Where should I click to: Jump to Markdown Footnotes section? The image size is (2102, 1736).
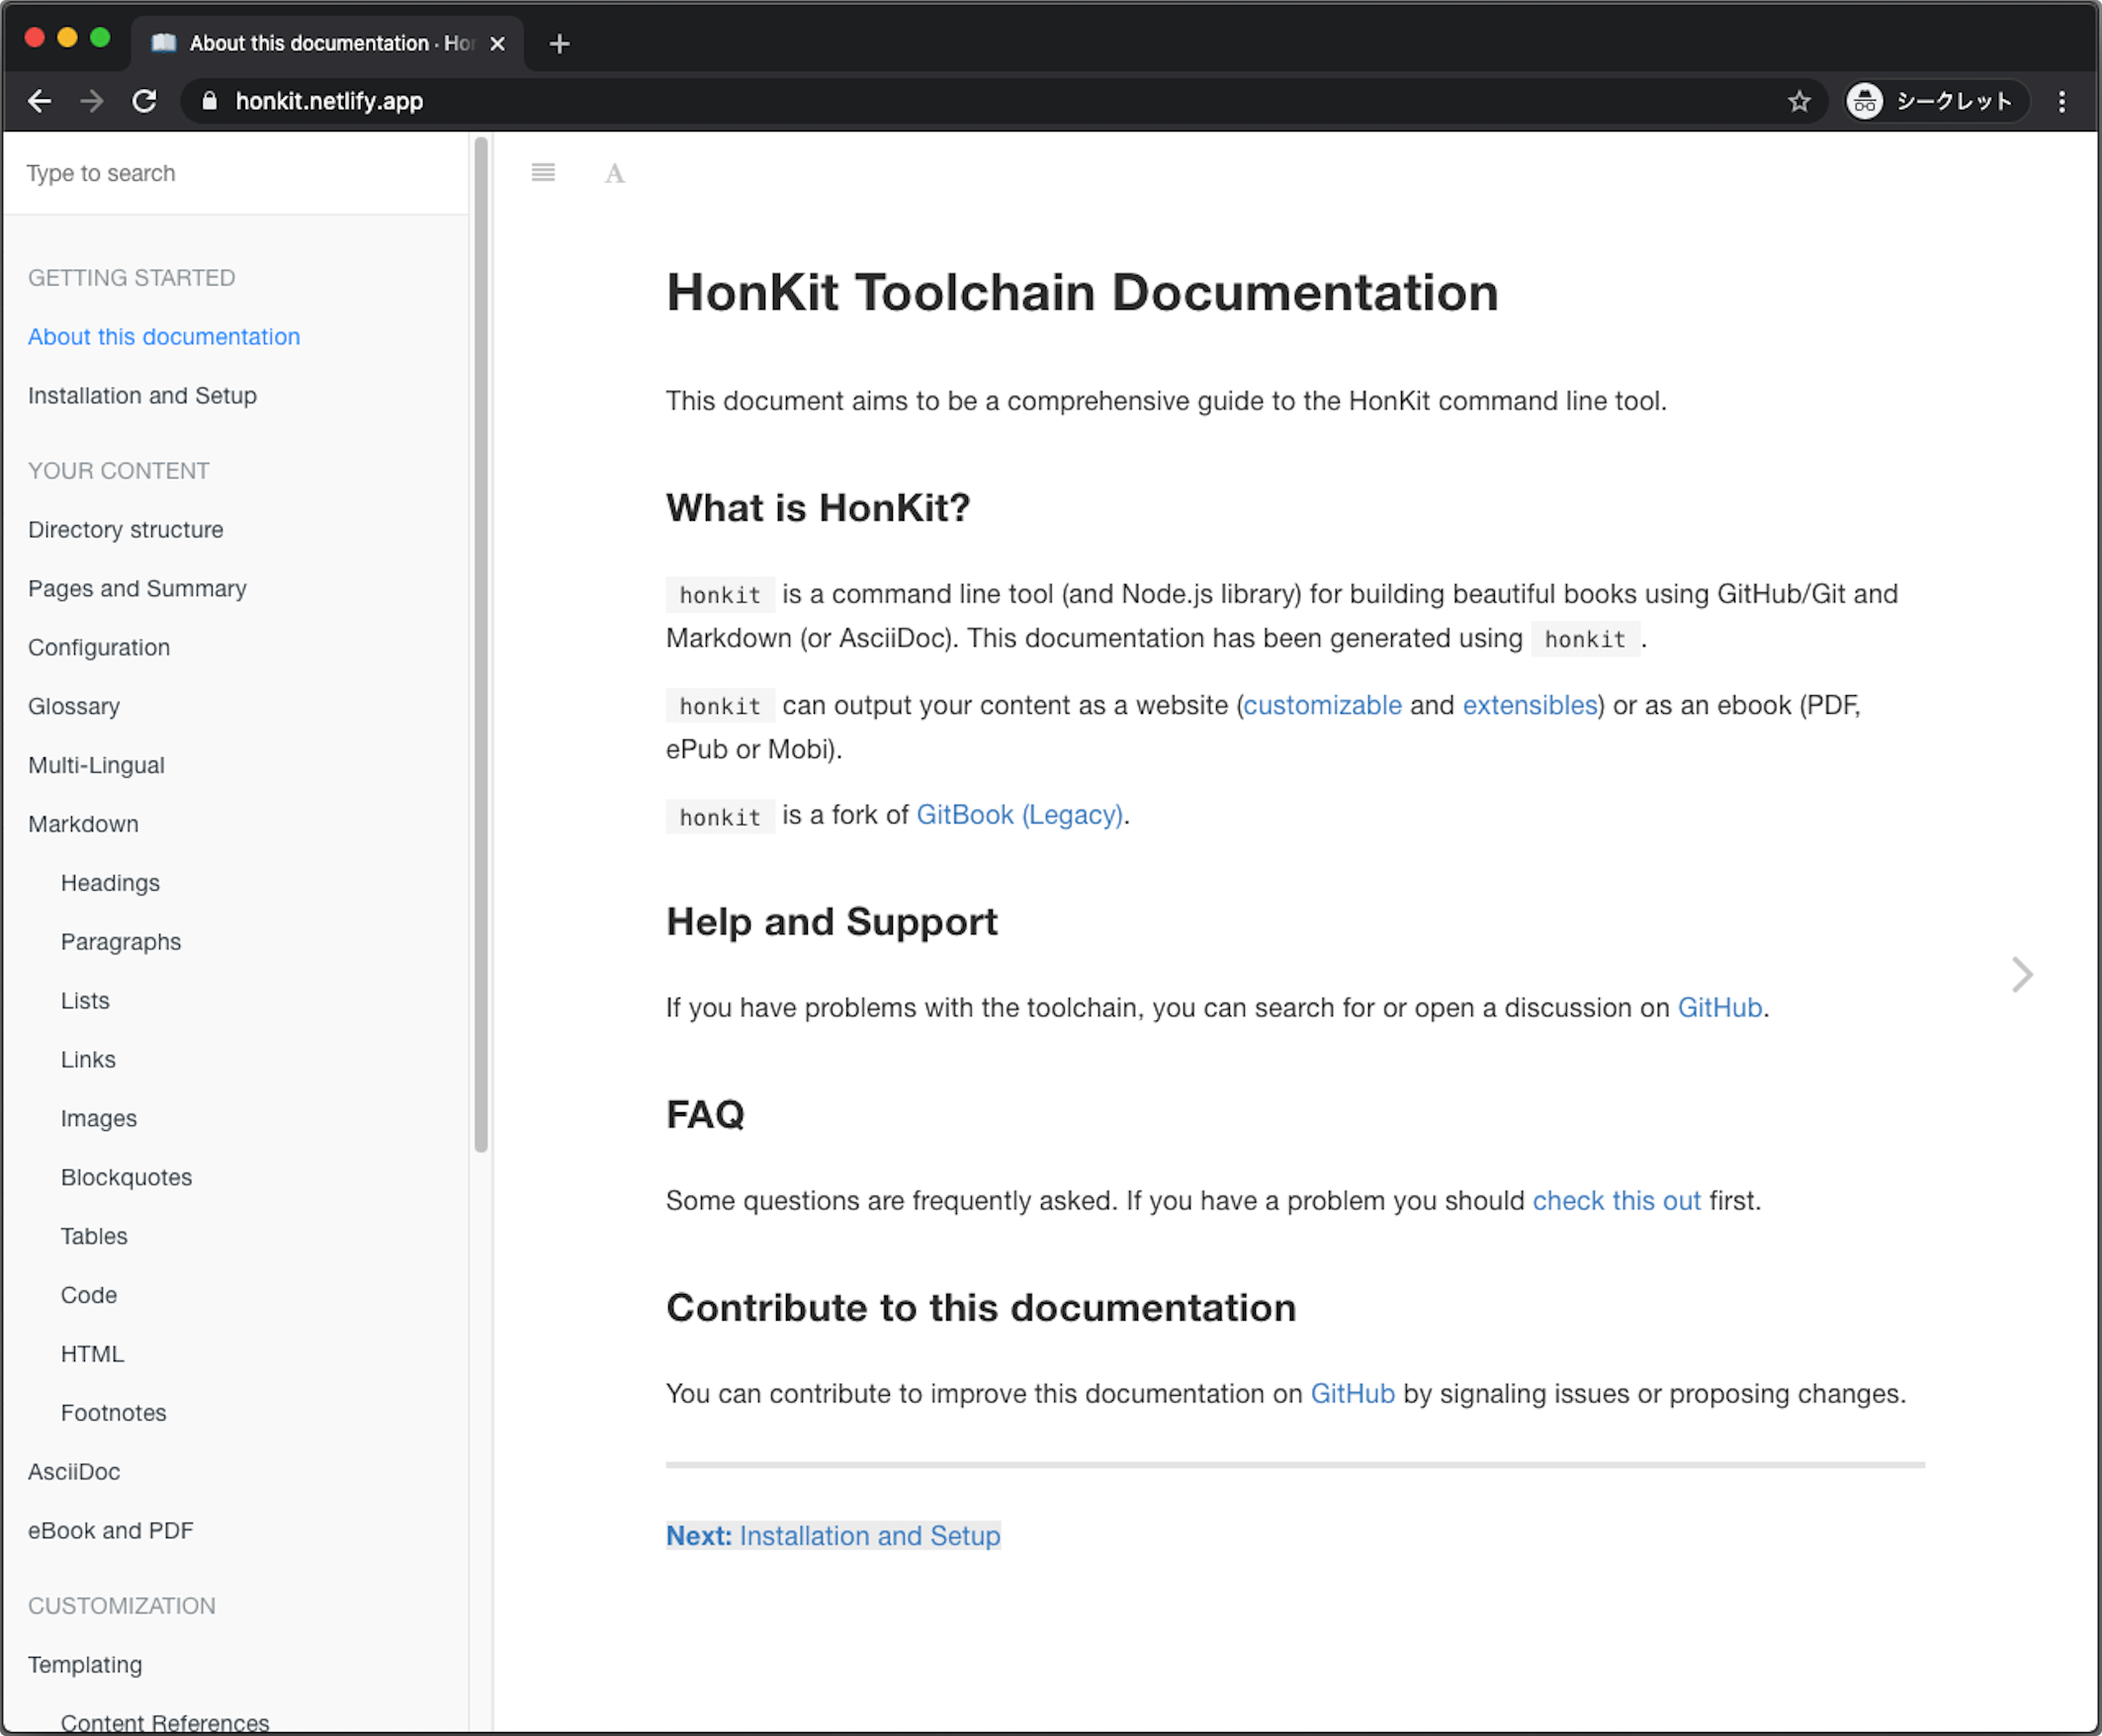click(x=113, y=1415)
